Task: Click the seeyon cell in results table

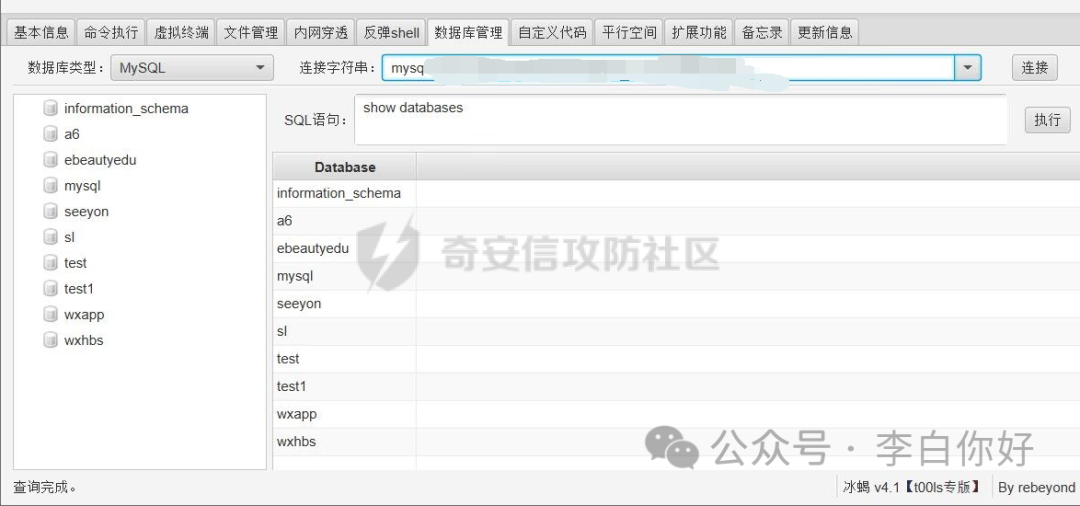Action: coord(344,304)
